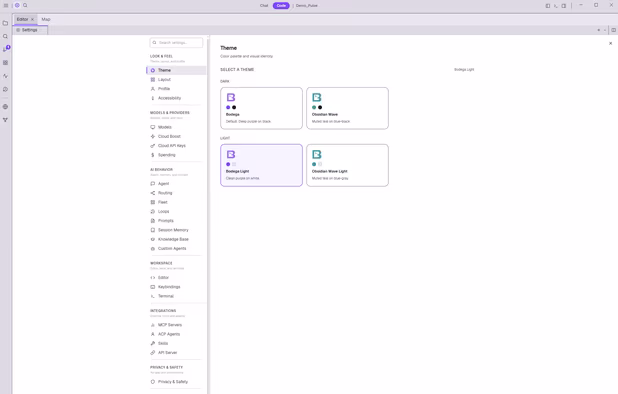Image resolution: width=618 pixels, height=394 pixels.
Task: Open Keybindings settings
Action: [176, 287]
